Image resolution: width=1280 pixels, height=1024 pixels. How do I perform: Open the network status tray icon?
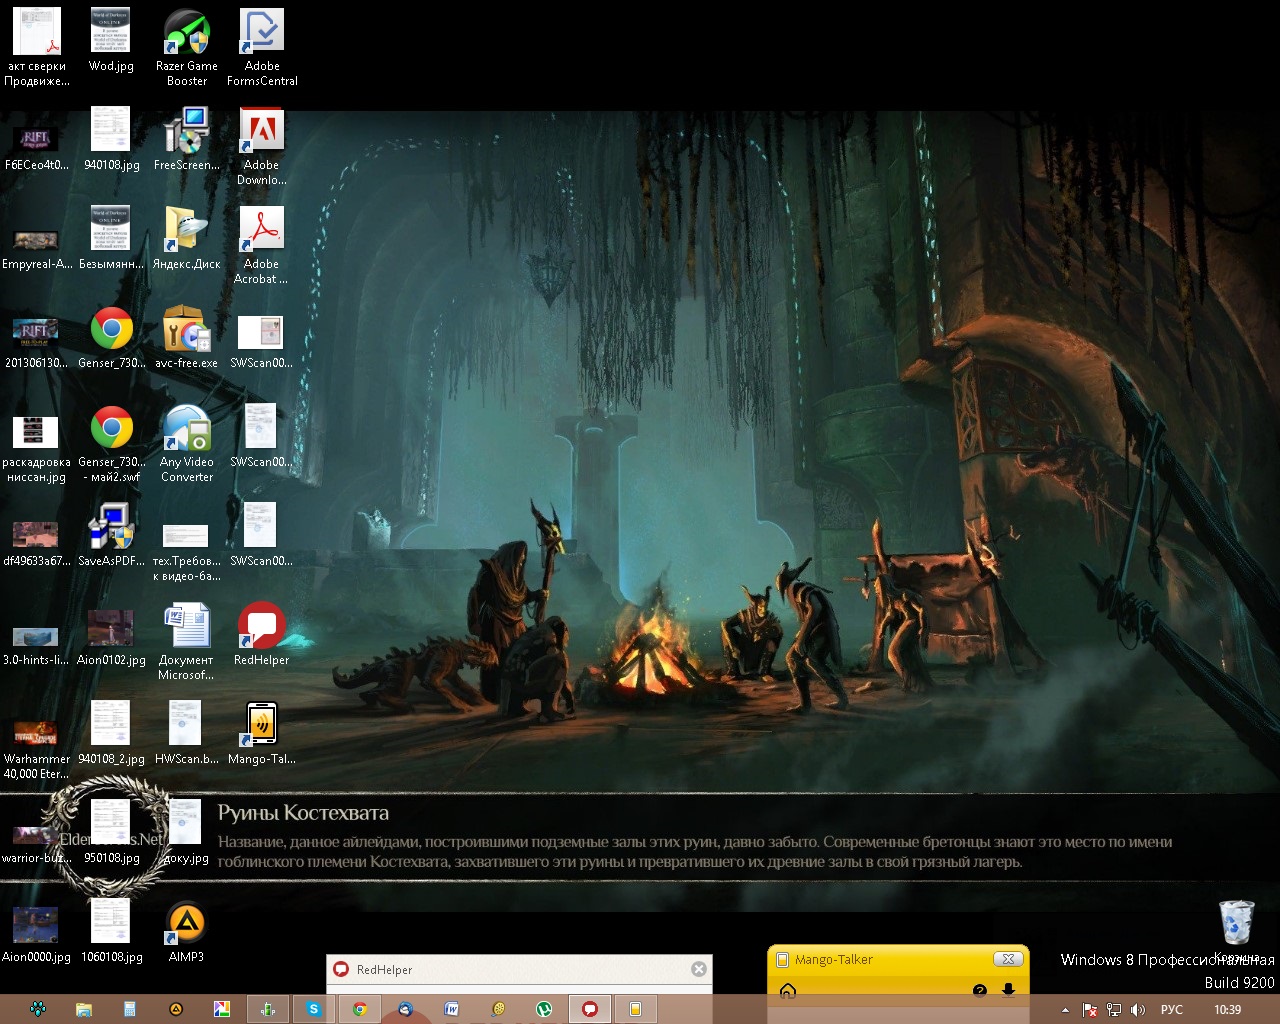1114,1010
